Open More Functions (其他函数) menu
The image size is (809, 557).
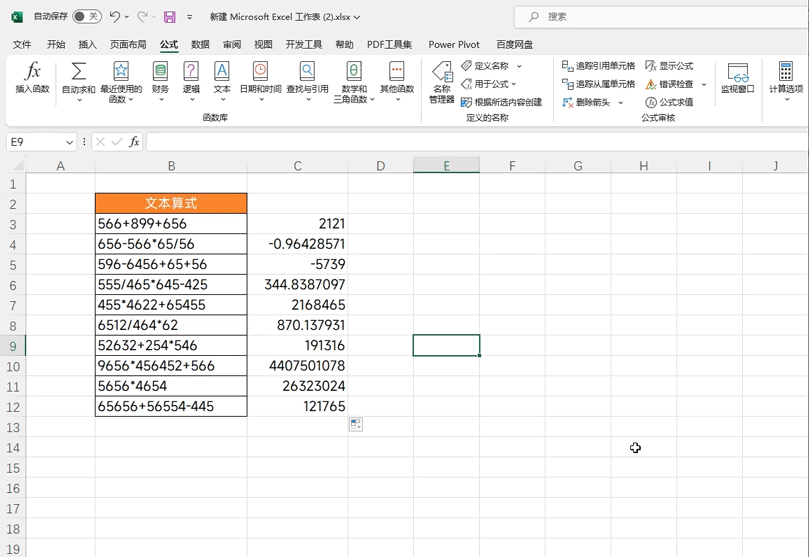pos(397,80)
